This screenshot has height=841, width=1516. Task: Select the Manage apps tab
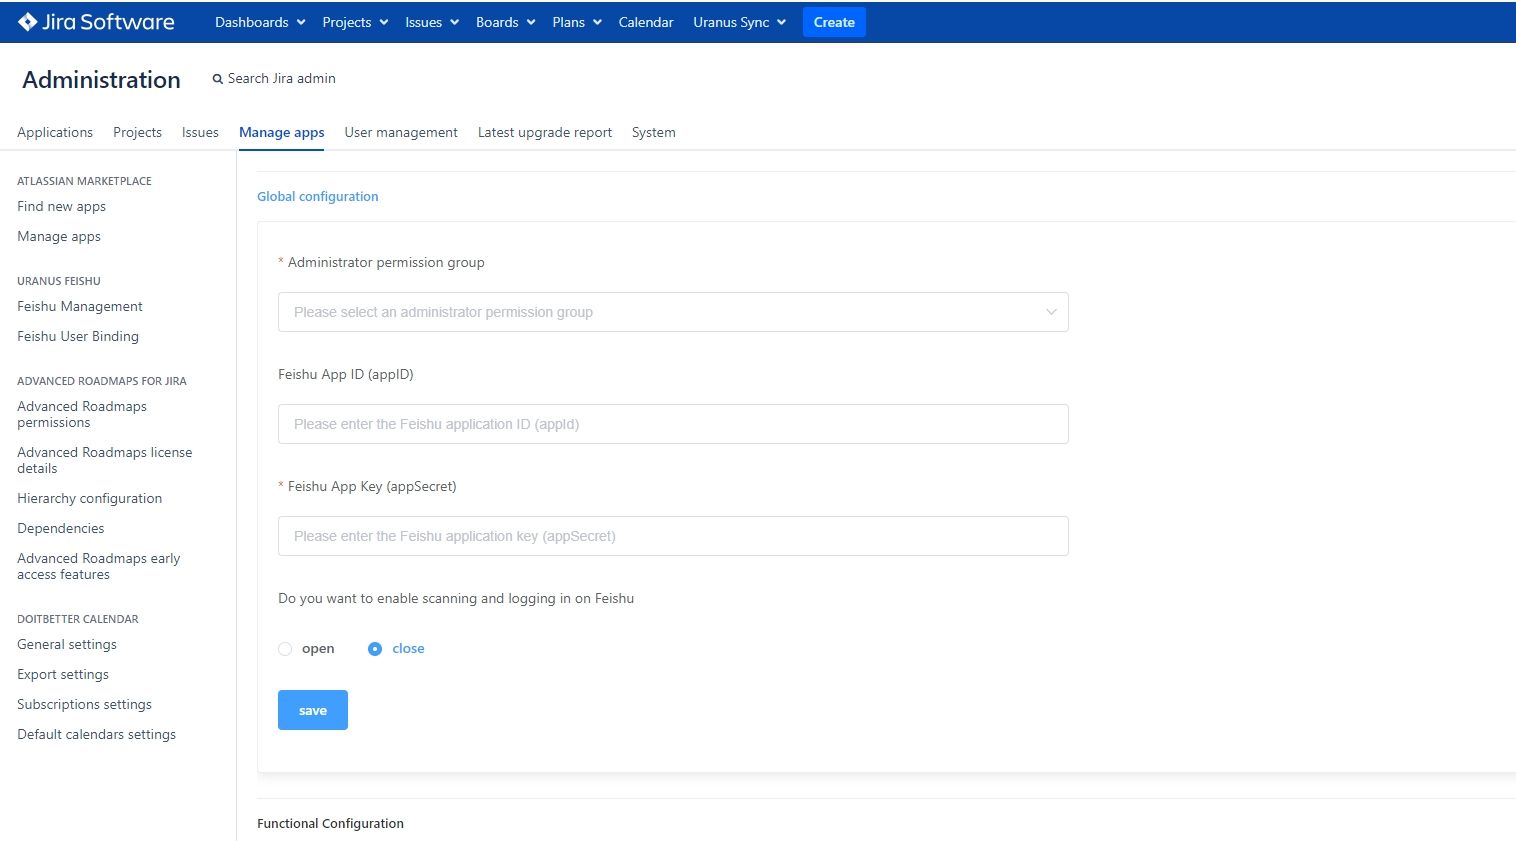point(281,132)
